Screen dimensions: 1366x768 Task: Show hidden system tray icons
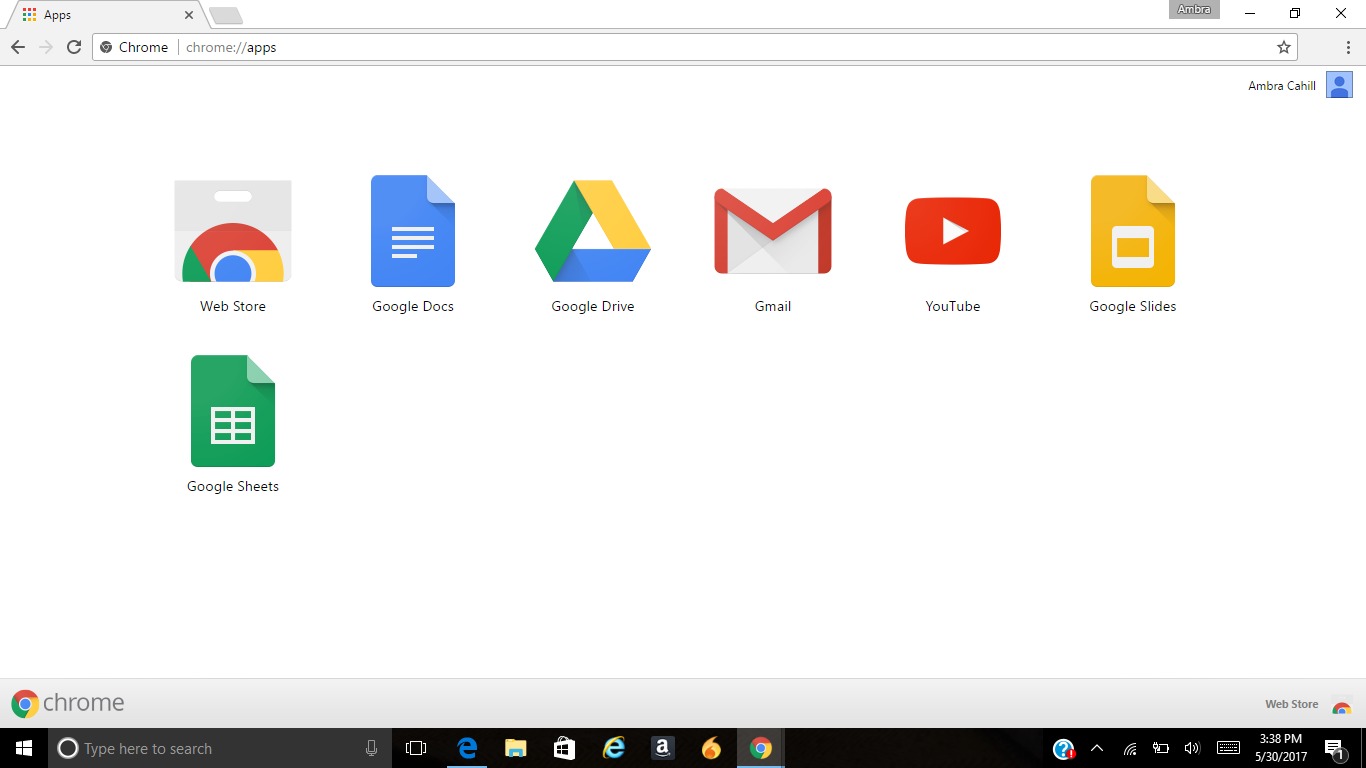tap(1096, 748)
